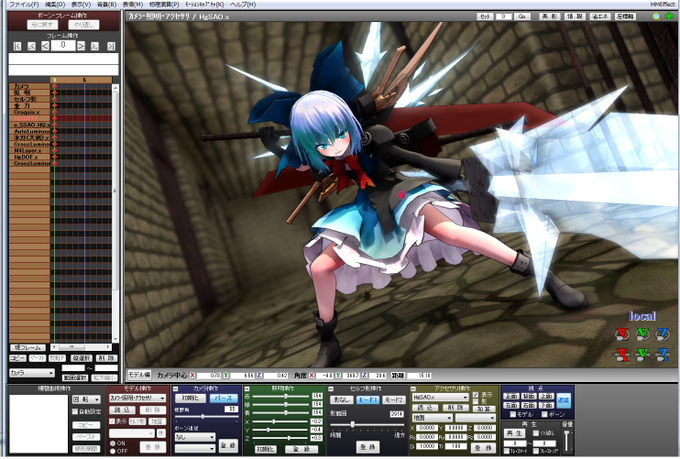Toggle the repeat playback checkbox
The height and width of the screenshot is (459, 680).
coord(536,433)
